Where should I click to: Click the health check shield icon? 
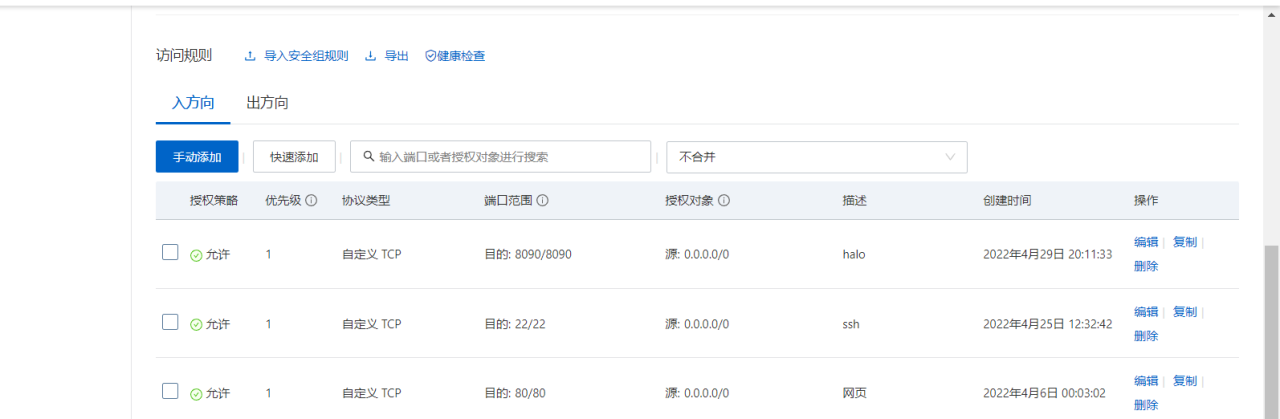pos(431,56)
